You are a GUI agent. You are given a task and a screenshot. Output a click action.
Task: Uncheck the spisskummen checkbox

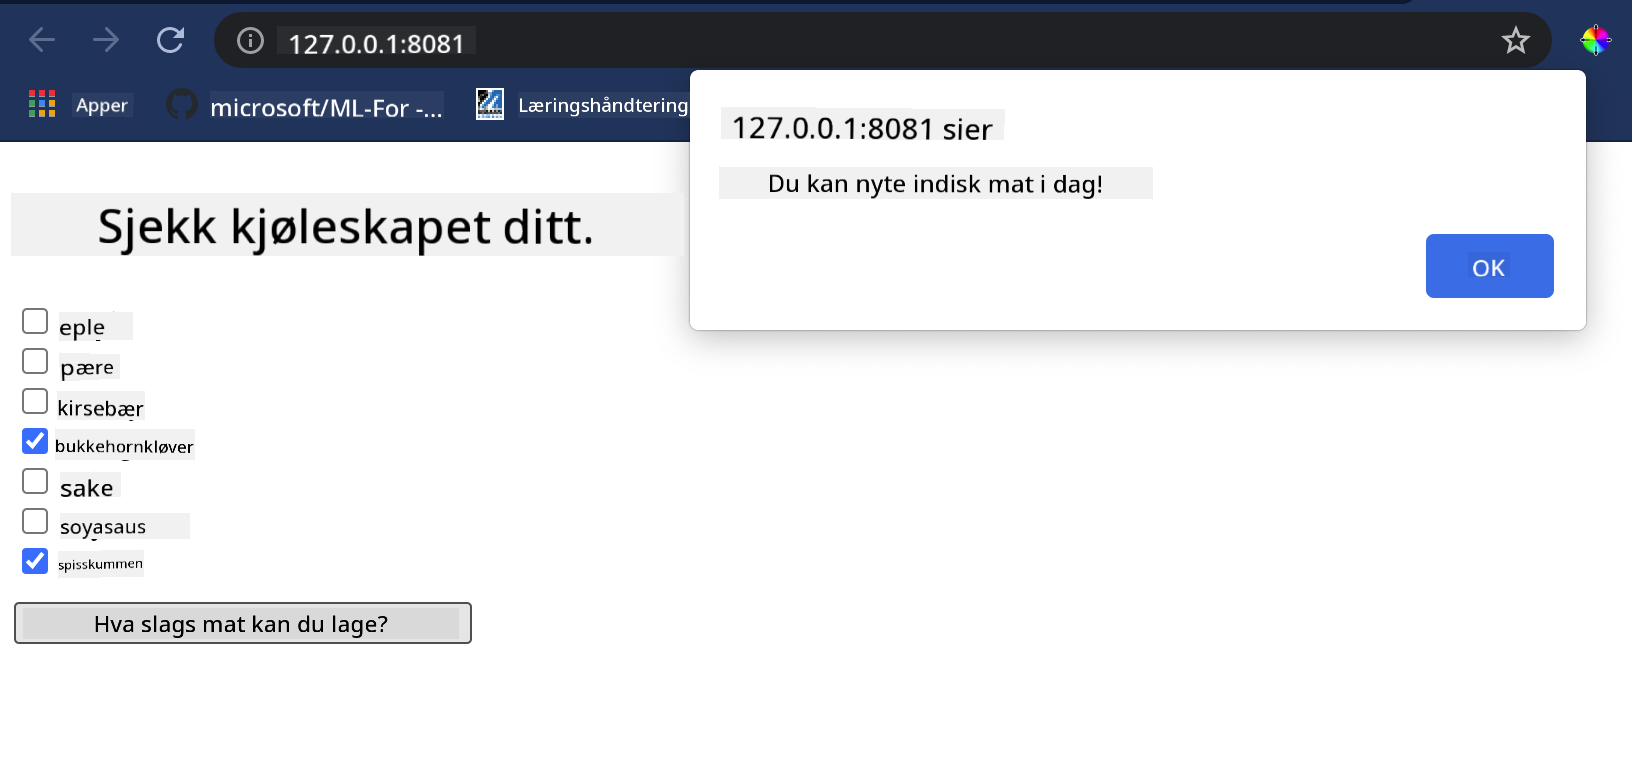click(35, 561)
